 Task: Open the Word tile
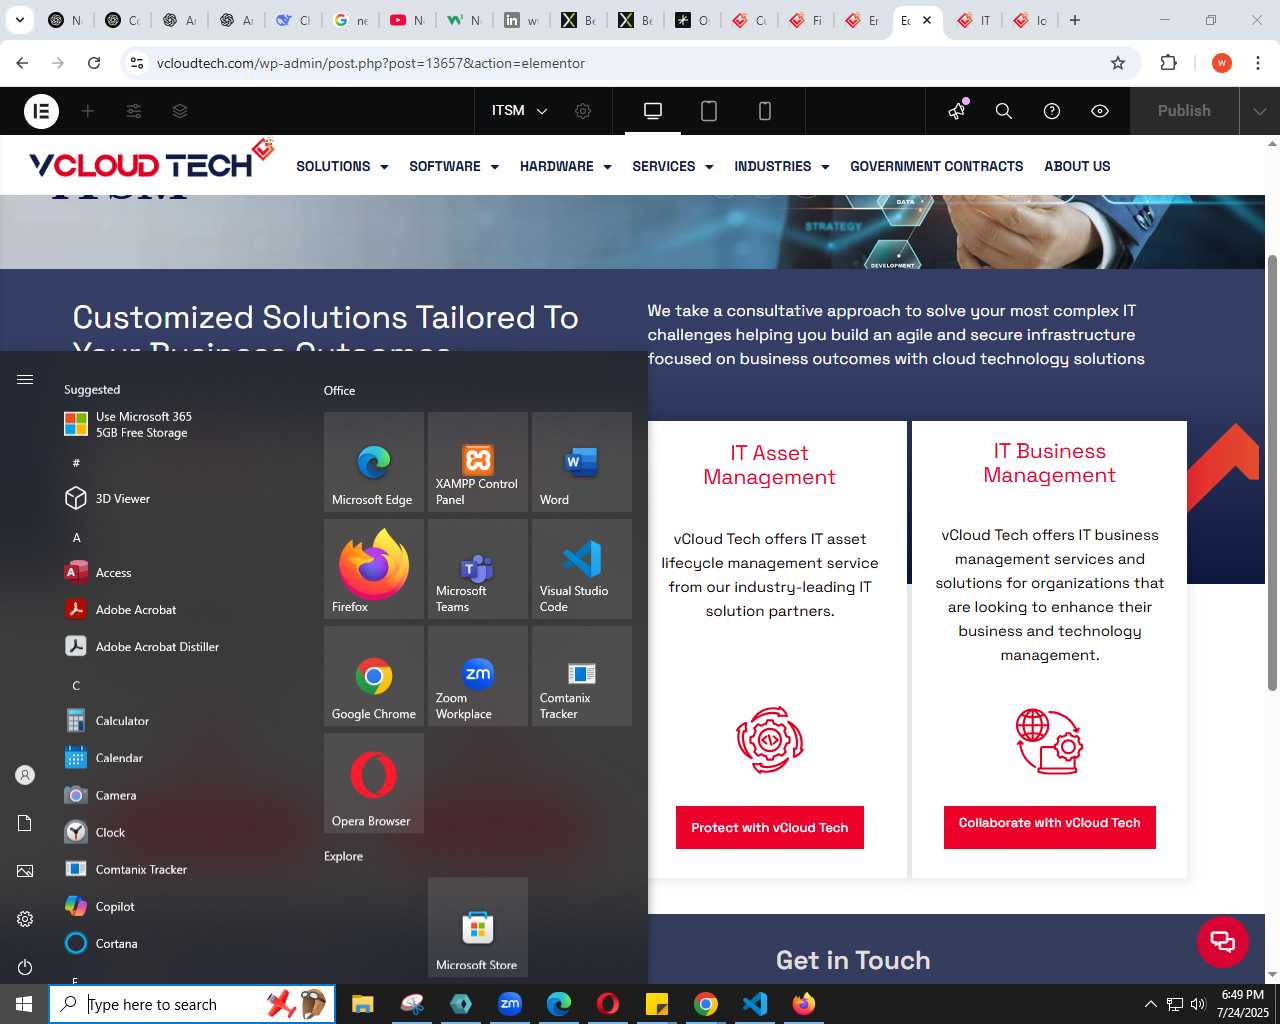[x=582, y=462]
